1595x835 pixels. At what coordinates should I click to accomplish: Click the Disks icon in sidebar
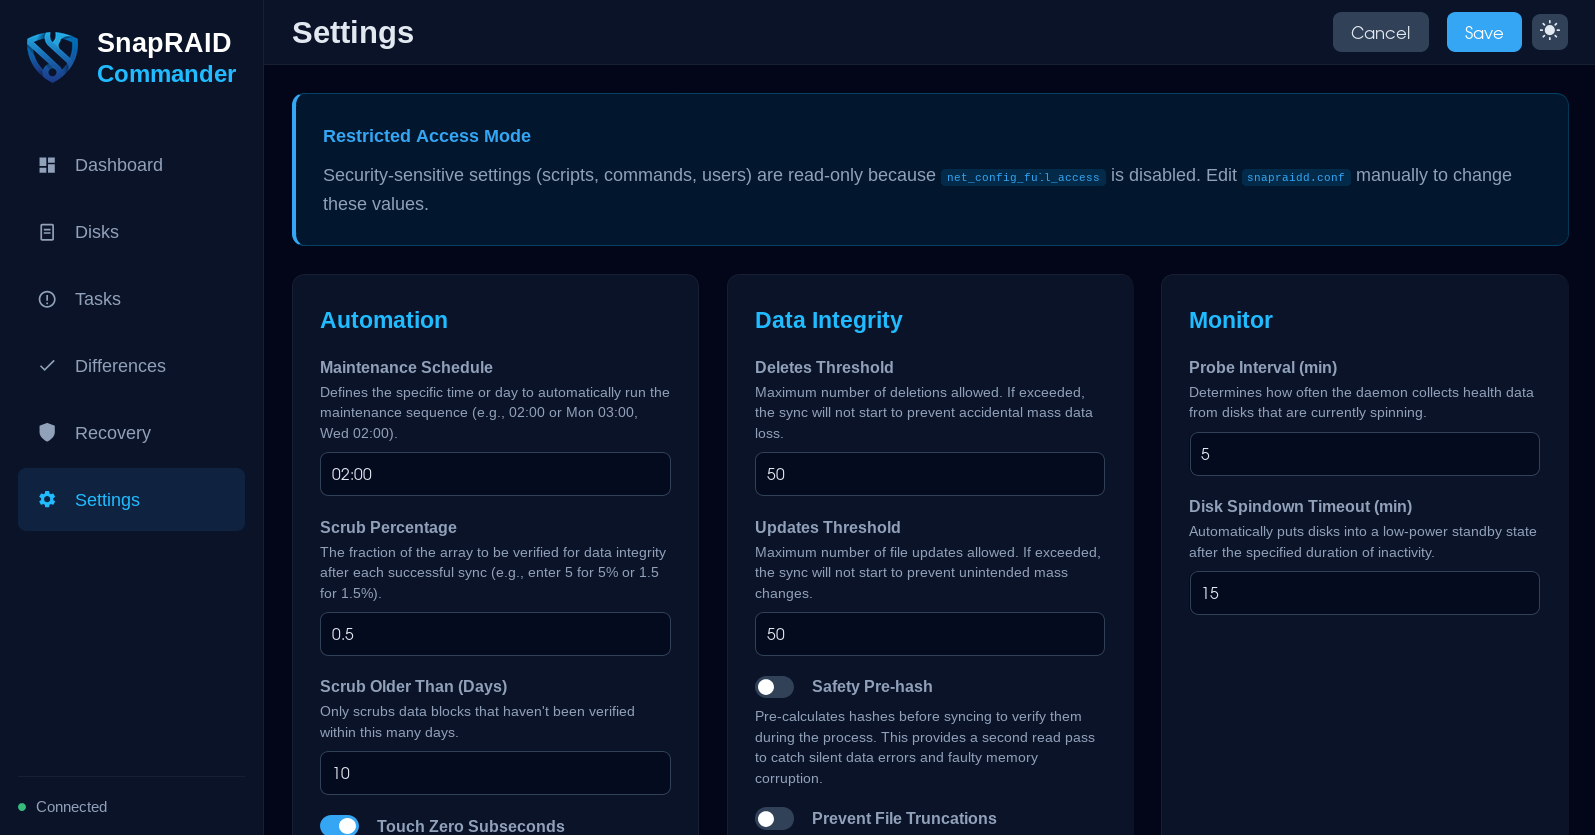pyautogui.click(x=47, y=232)
